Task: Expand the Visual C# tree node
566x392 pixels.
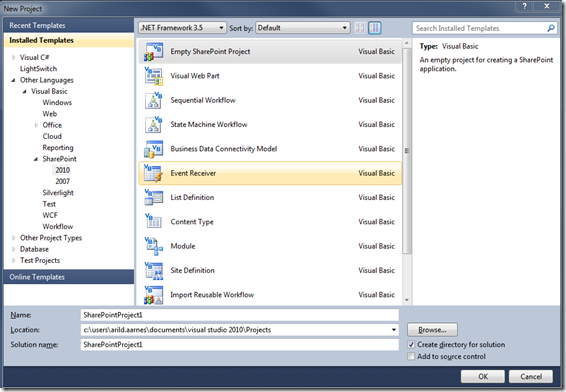Action: coord(14,57)
